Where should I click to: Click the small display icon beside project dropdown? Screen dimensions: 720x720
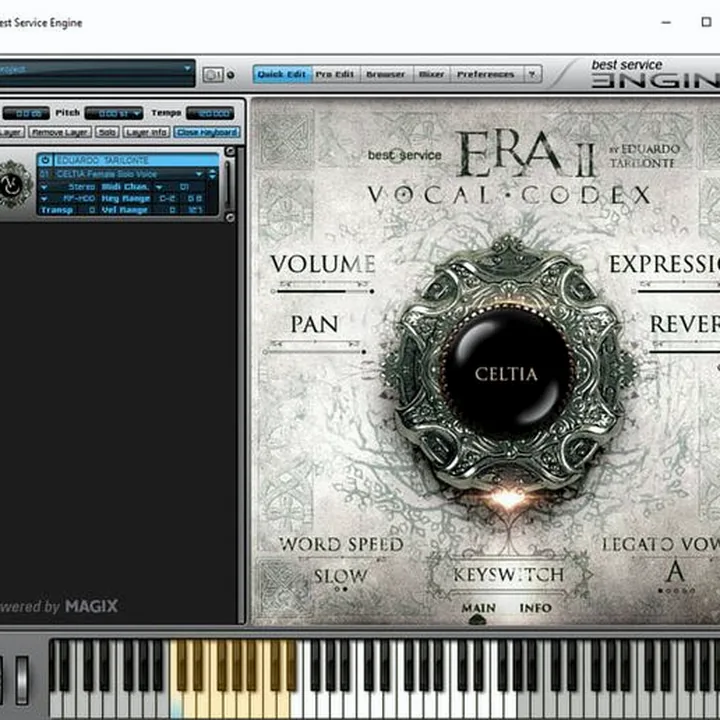coord(213,75)
